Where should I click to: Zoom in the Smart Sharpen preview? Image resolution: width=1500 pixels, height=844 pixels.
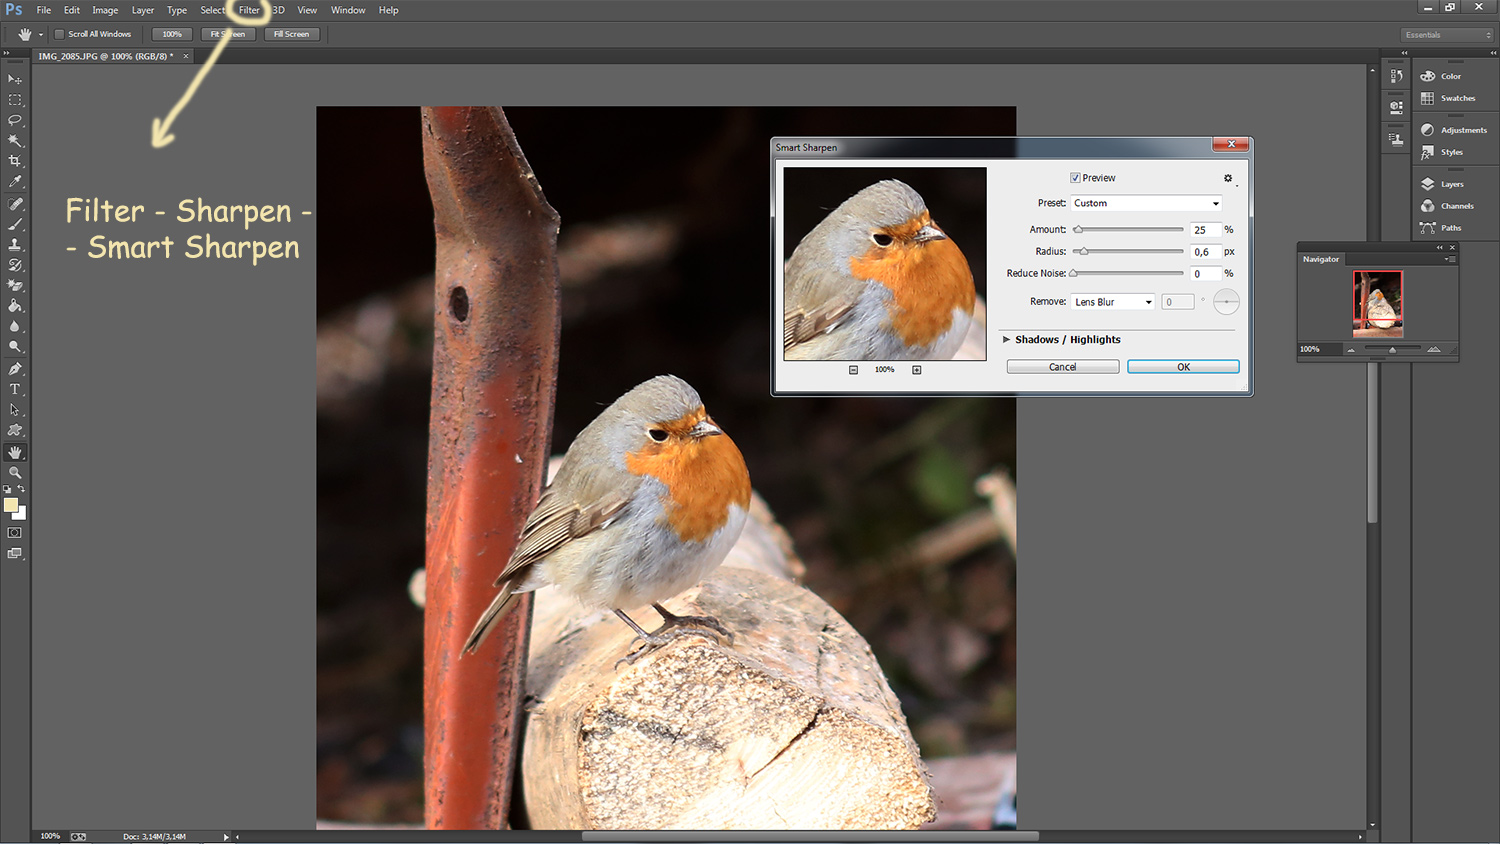coord(916,370)
